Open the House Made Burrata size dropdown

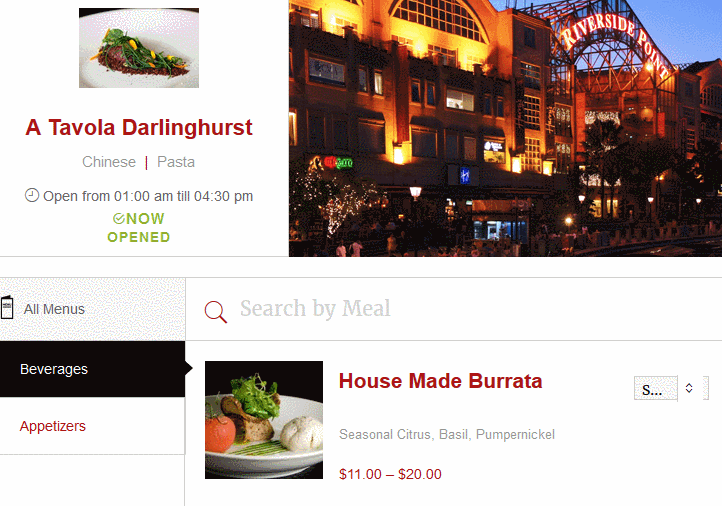pos(670,389)
